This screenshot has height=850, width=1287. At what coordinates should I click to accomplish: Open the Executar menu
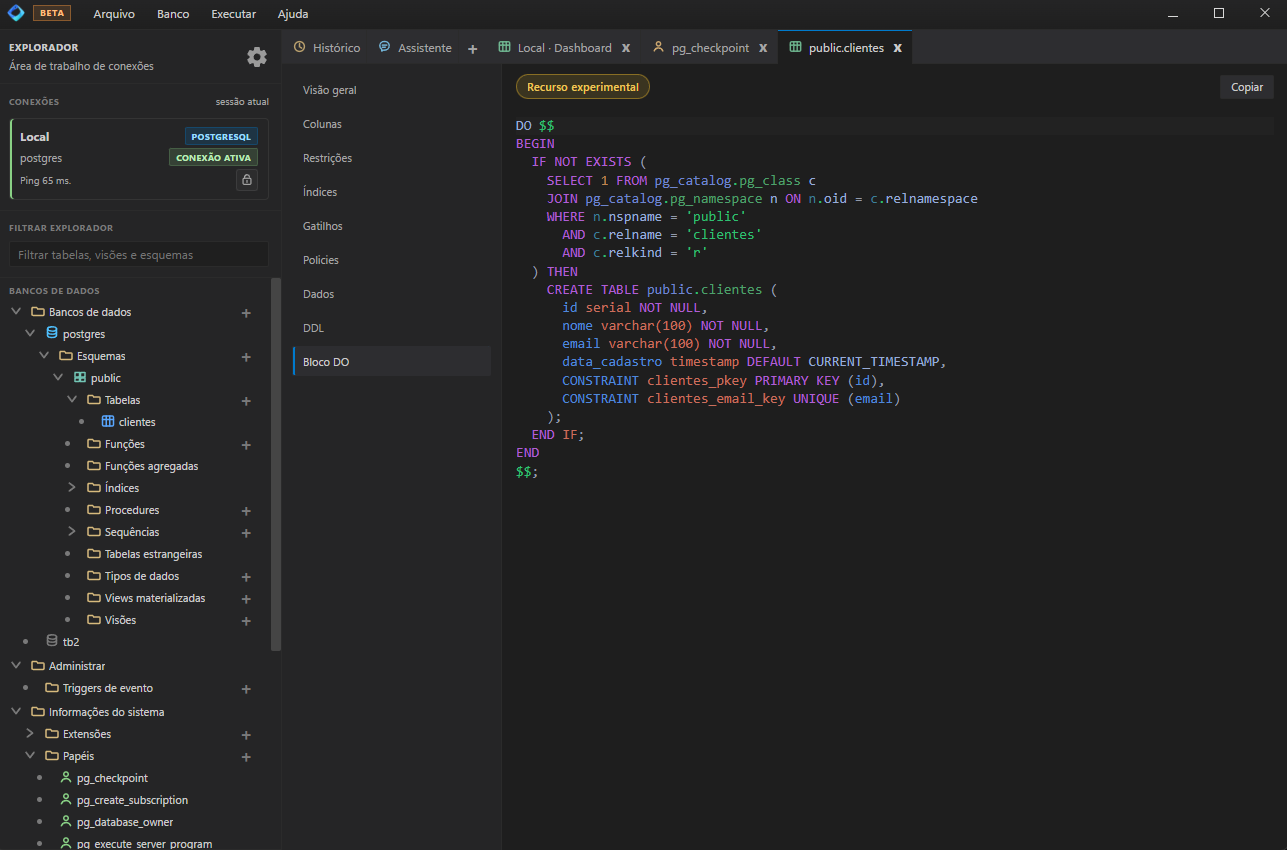[233, 14]
